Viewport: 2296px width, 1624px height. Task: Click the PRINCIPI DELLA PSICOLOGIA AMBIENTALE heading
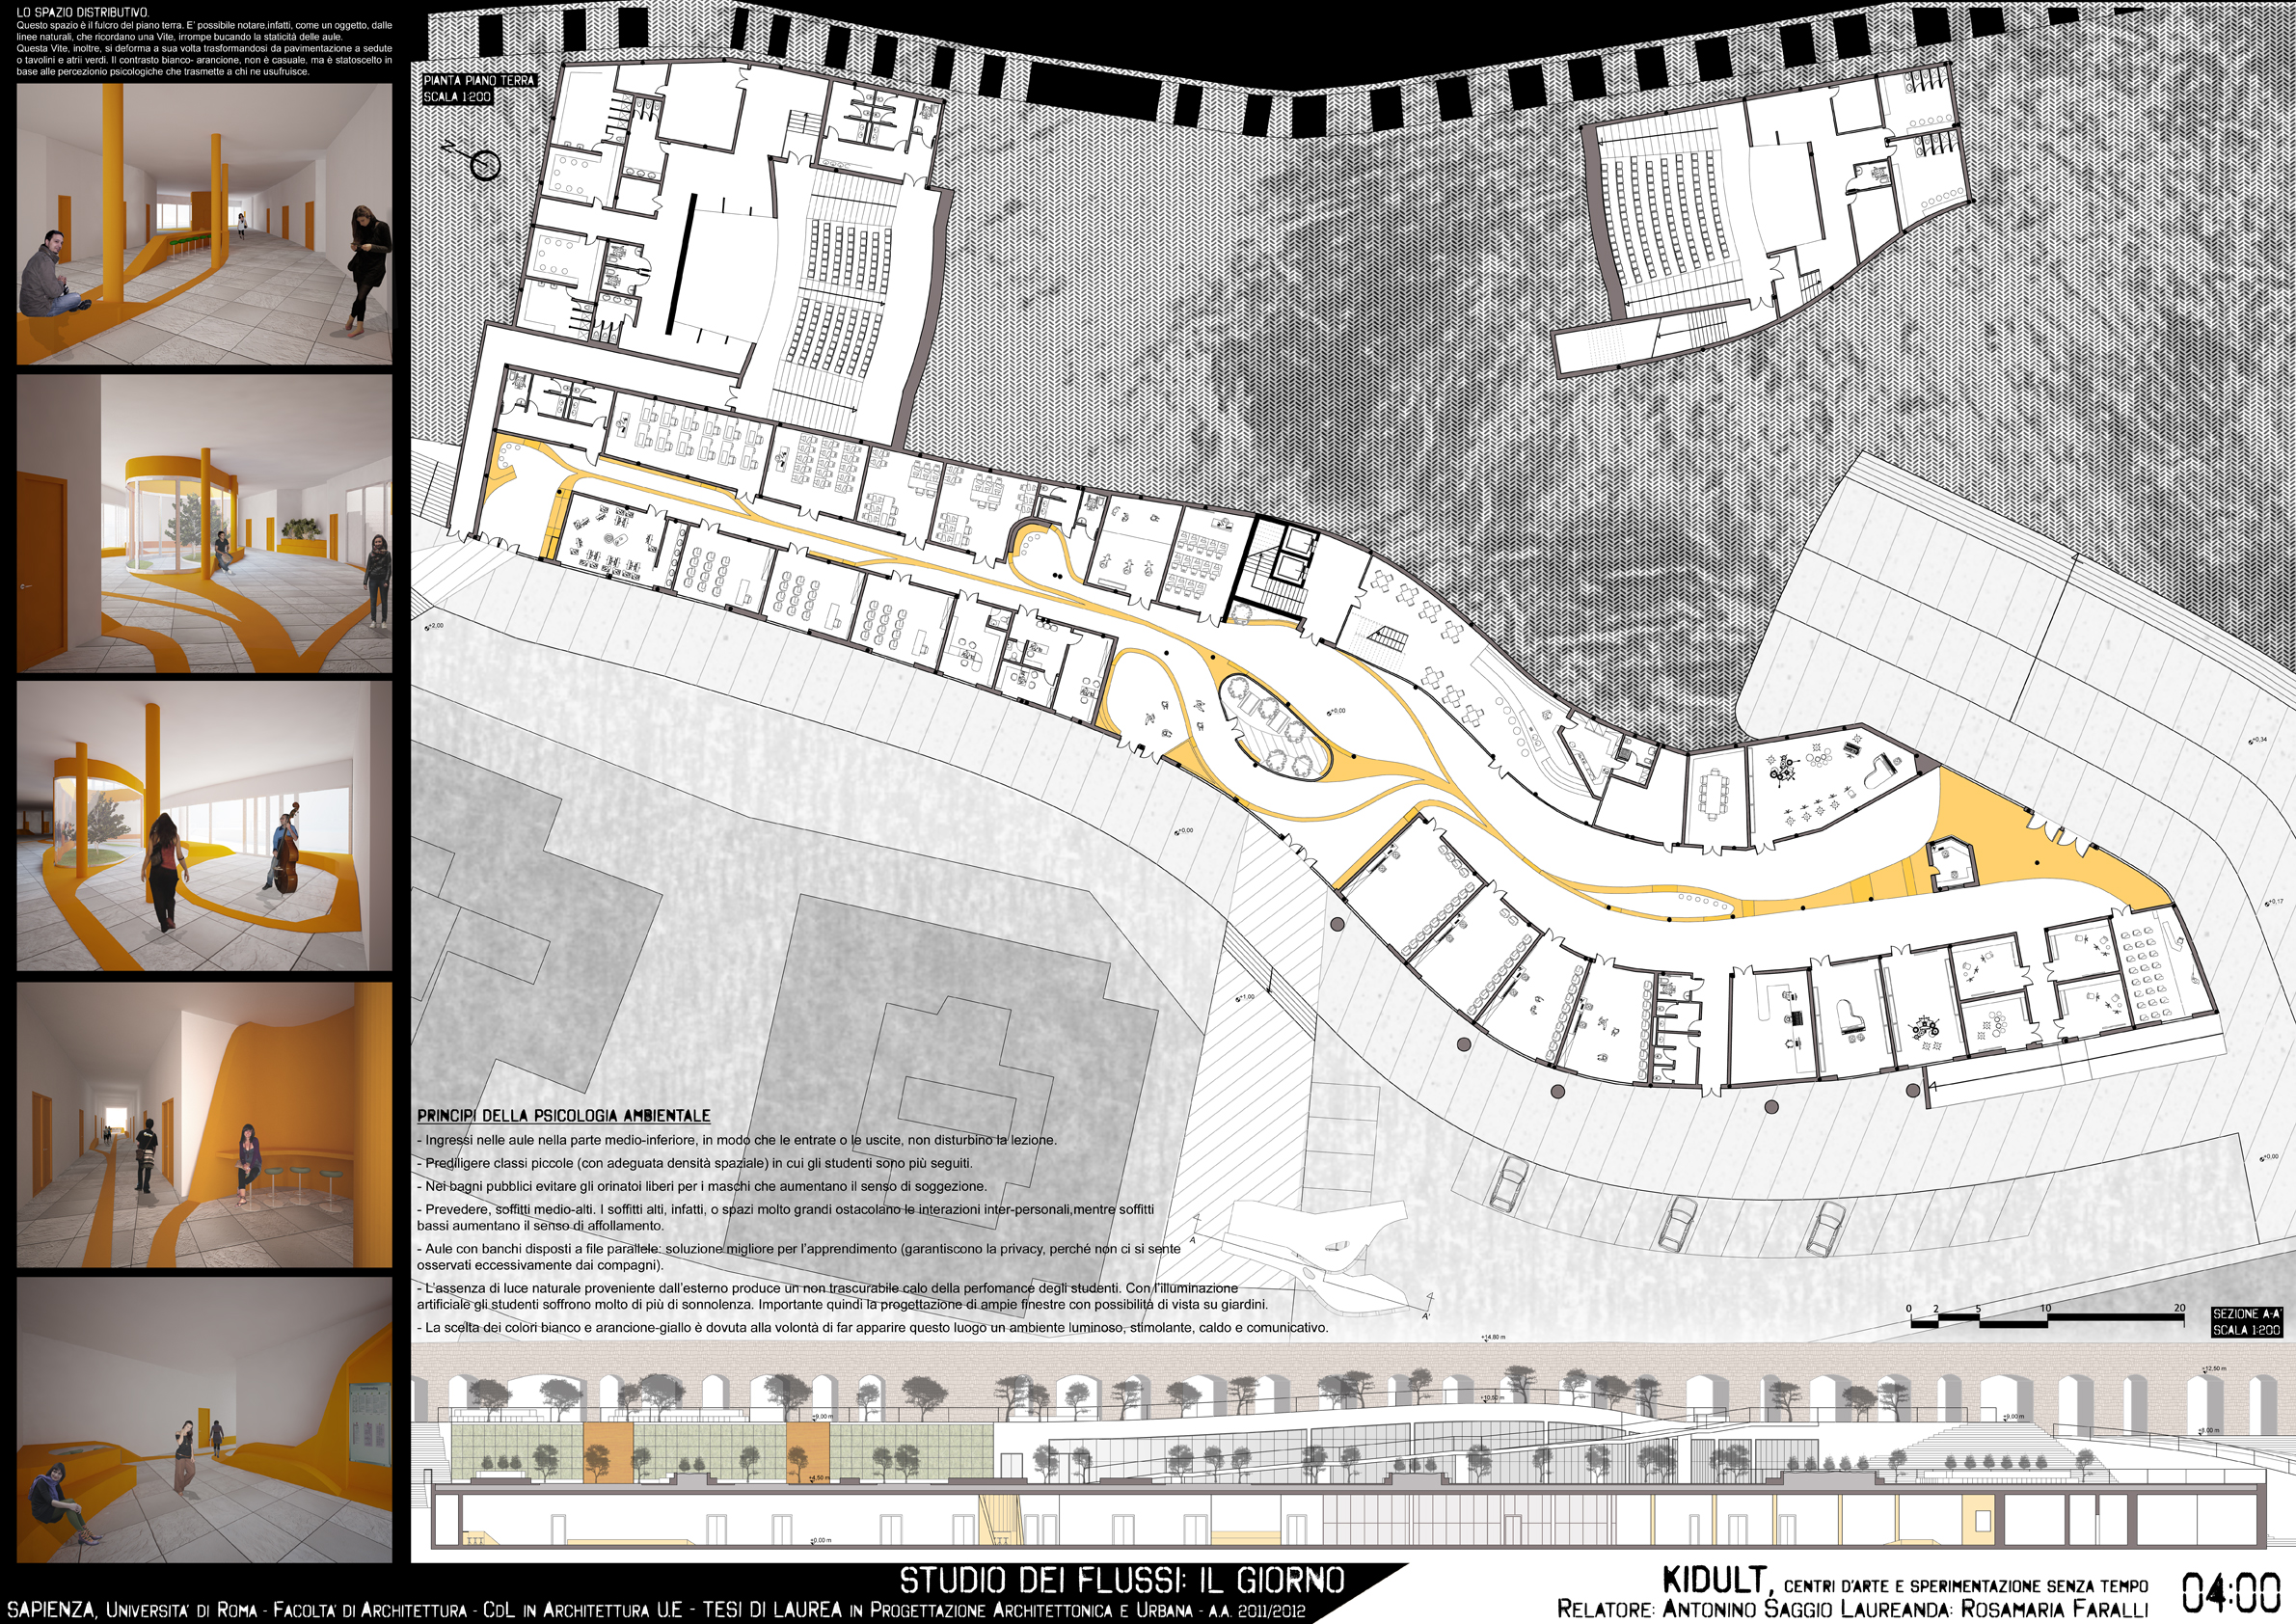(x=563, y=1115)
